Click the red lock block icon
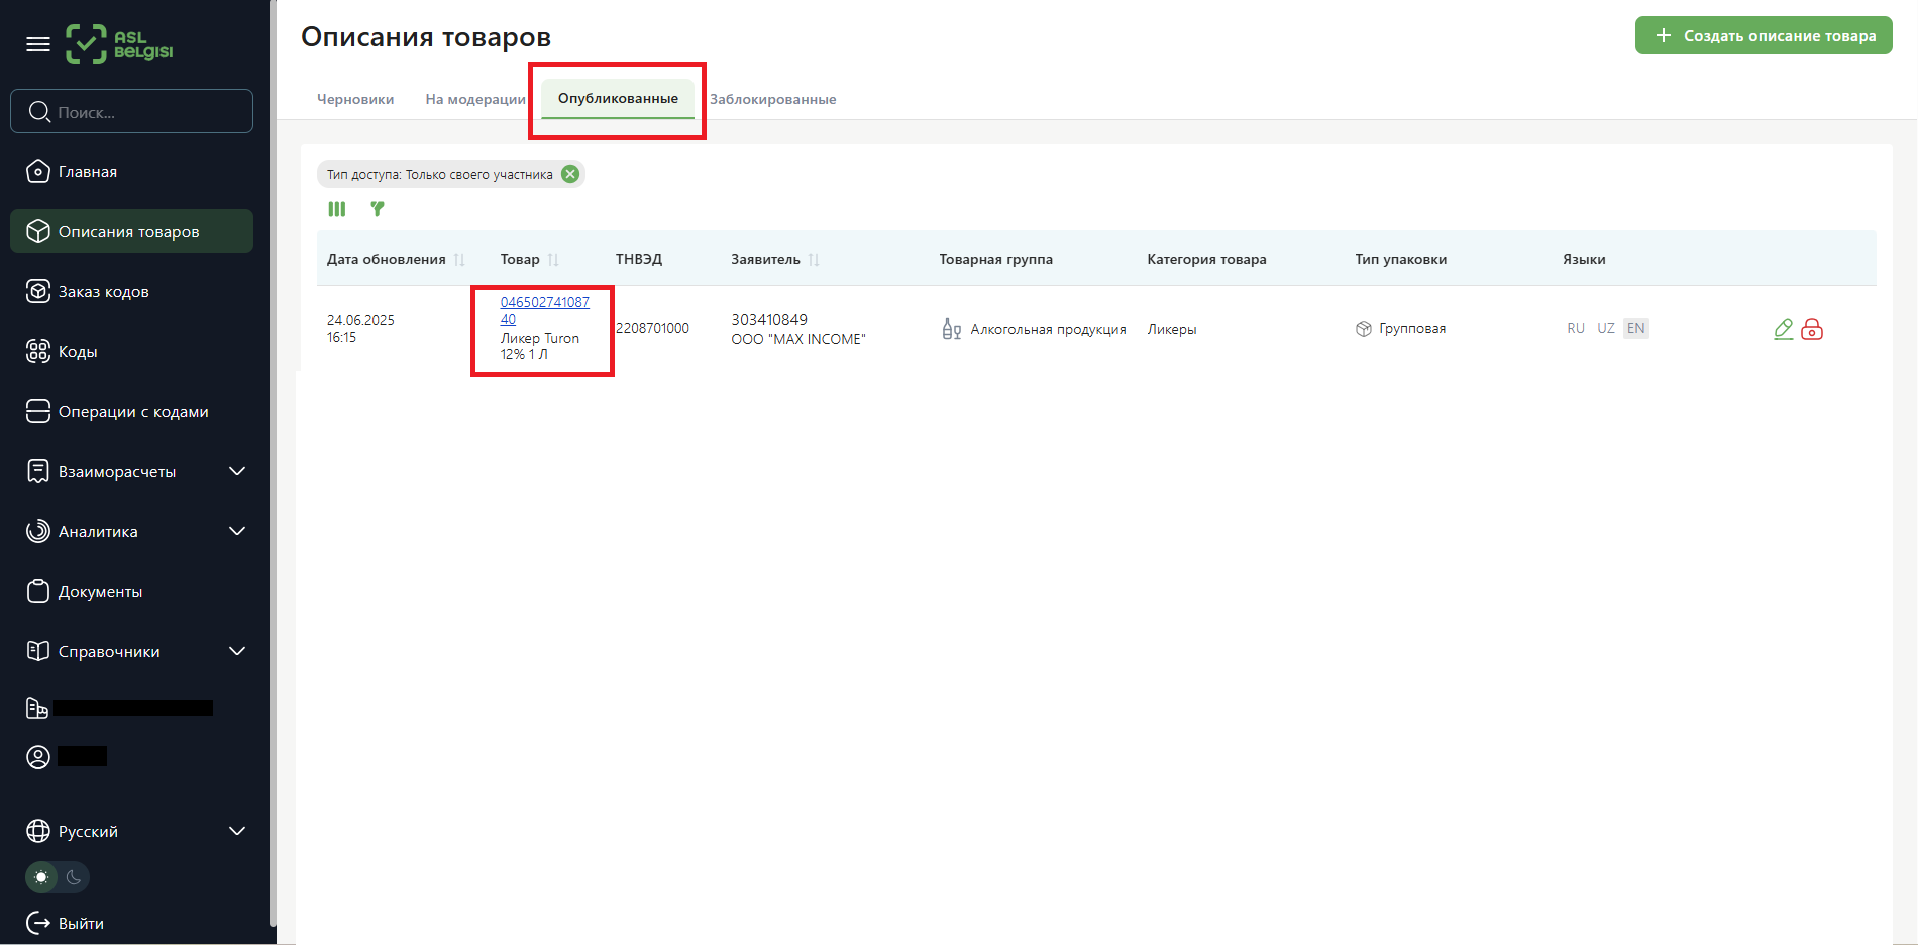Screen dimensions: 1920x947 point(1811,329)
